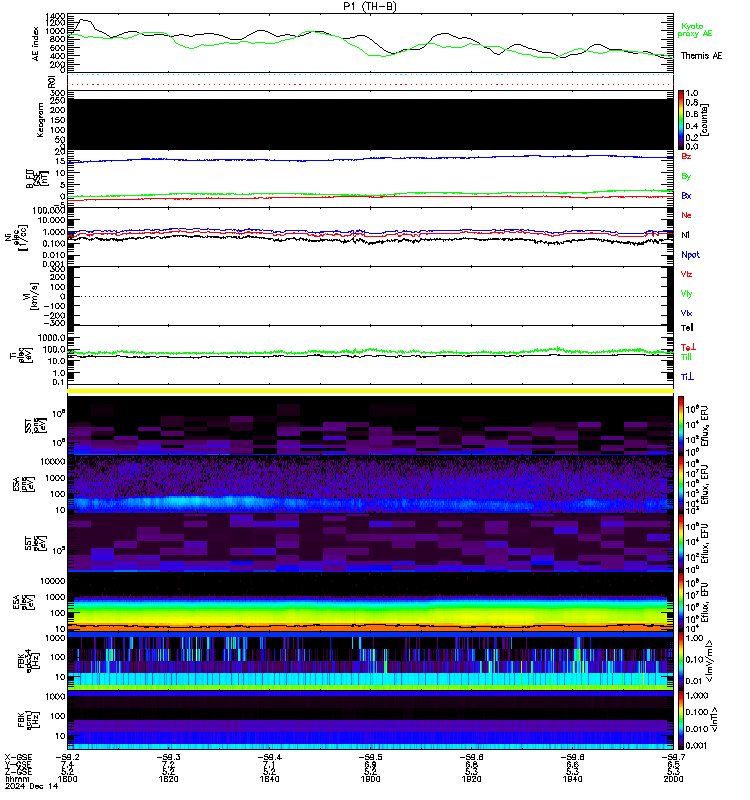
Task: Click the blue Ti perpendicular legend label
Action: point(688,377)
